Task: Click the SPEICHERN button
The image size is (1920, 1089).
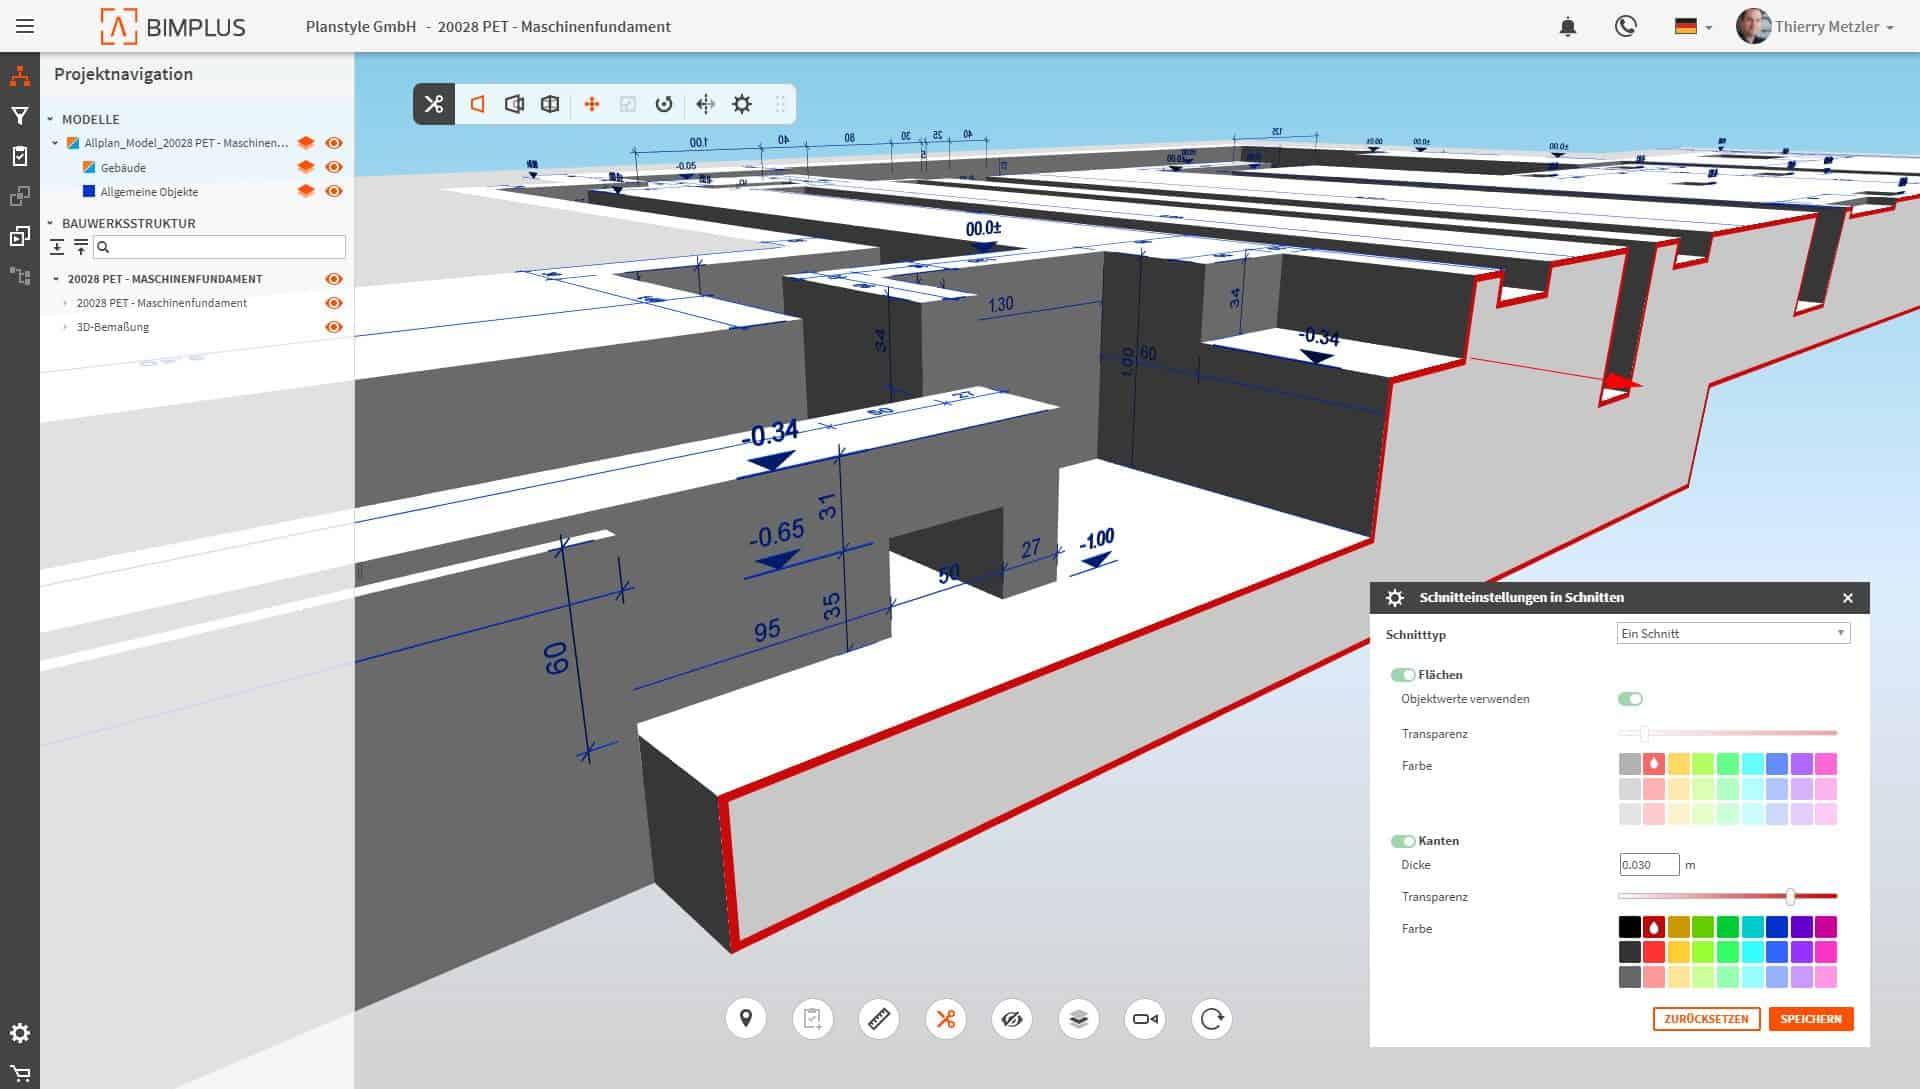Action: click(1810, 1019)
